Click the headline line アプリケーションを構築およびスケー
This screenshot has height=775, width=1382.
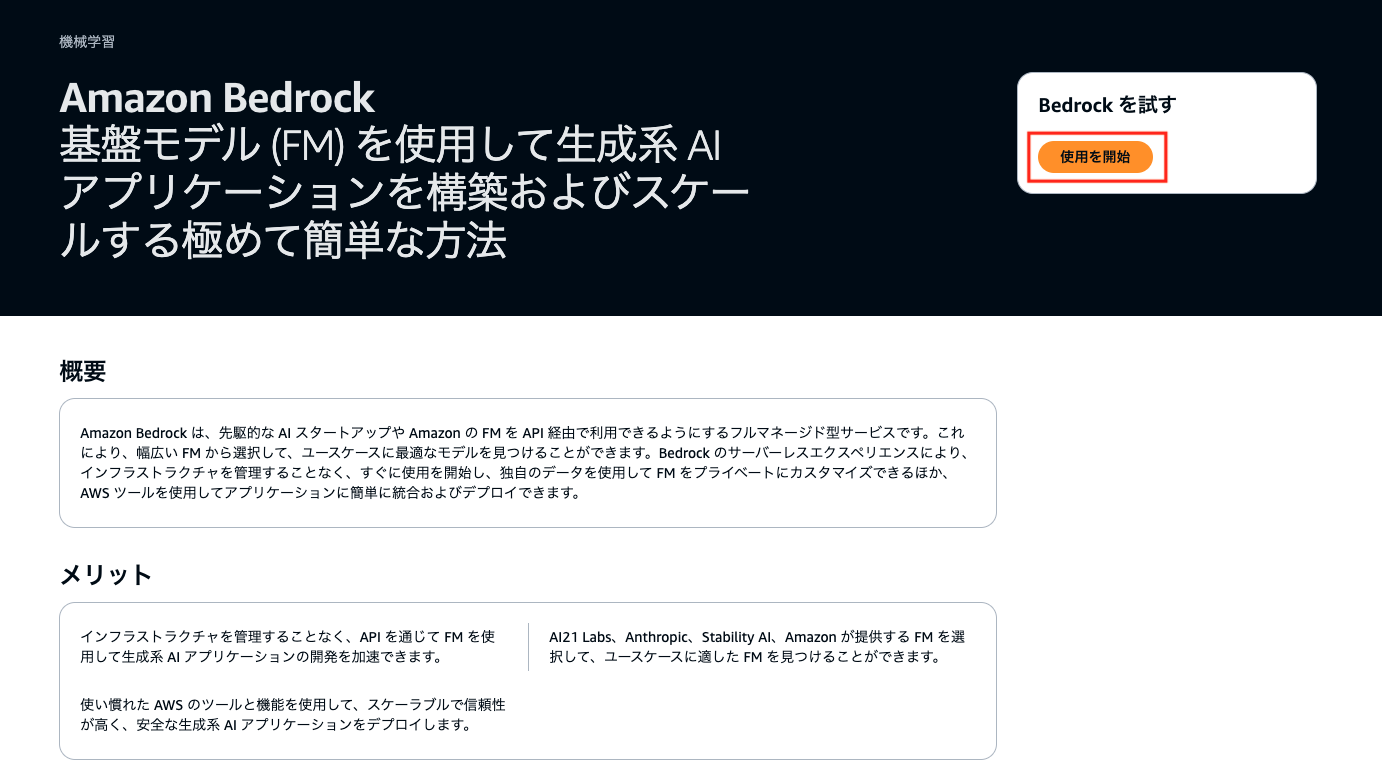pos(405,192)
